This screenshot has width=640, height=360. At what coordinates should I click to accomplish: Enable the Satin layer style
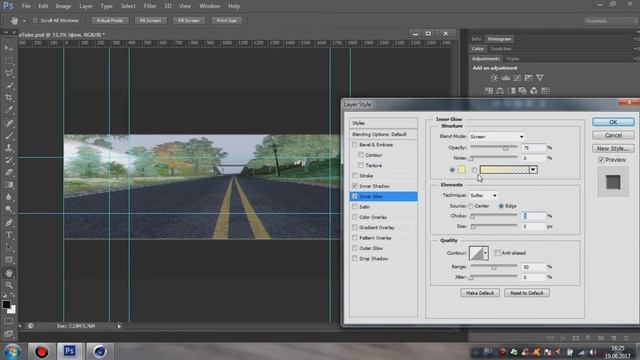coord(355,207)
